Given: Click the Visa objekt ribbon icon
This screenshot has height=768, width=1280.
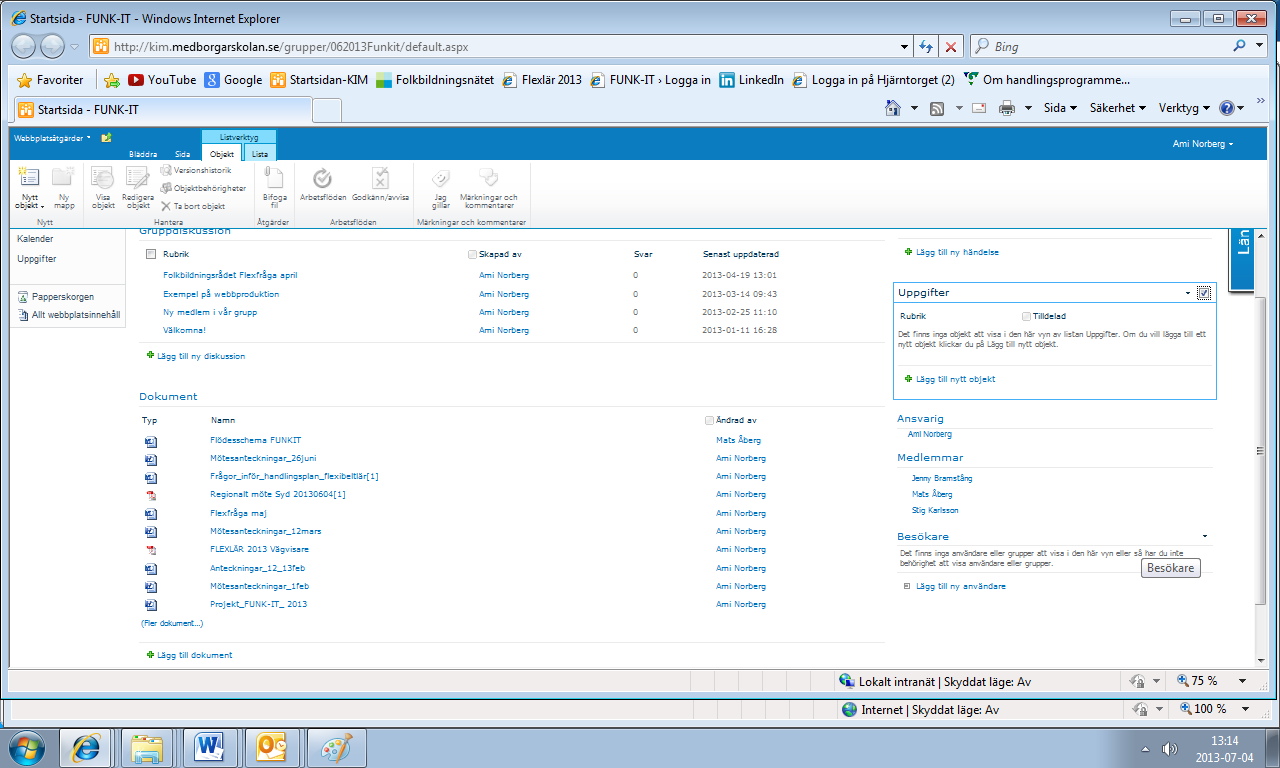Looking at the screenshot, I should pos(103,187).
